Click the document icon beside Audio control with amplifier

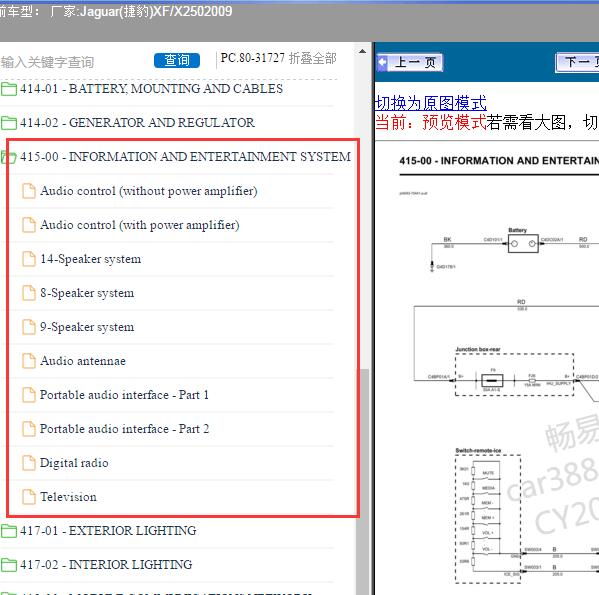tap(29, 225)
